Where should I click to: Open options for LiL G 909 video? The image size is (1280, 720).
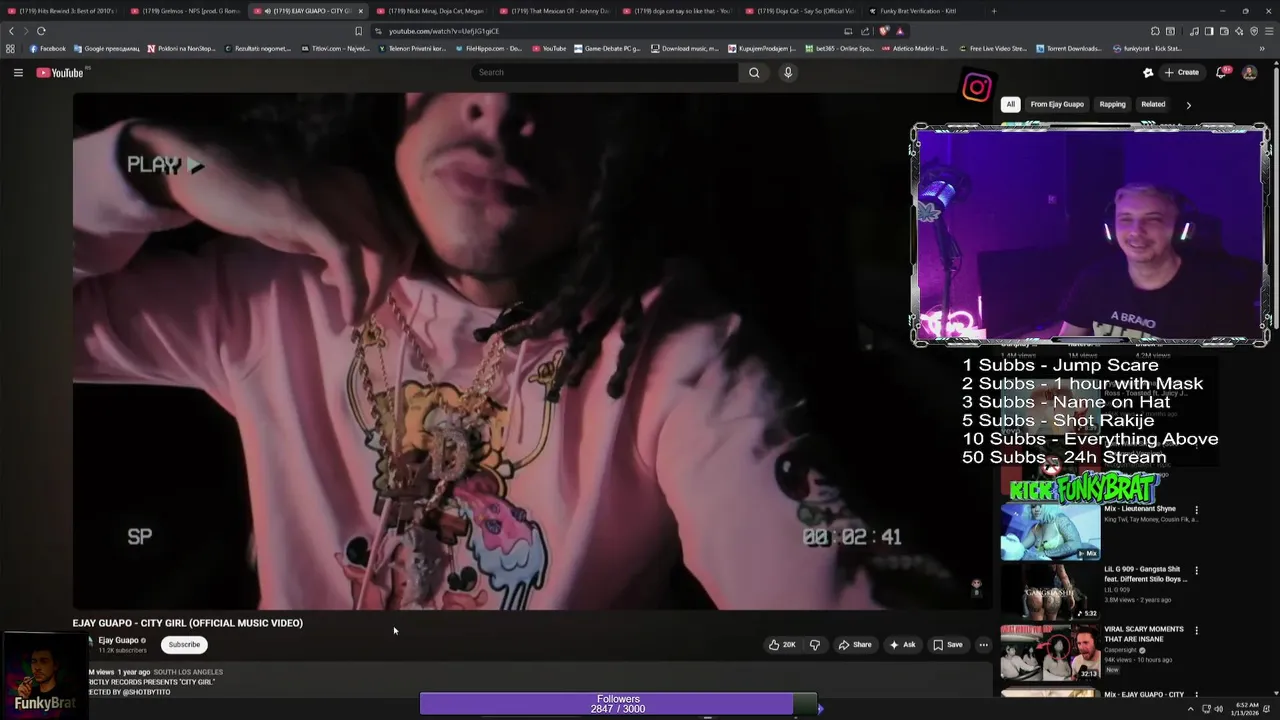(x=1196, y=571)
